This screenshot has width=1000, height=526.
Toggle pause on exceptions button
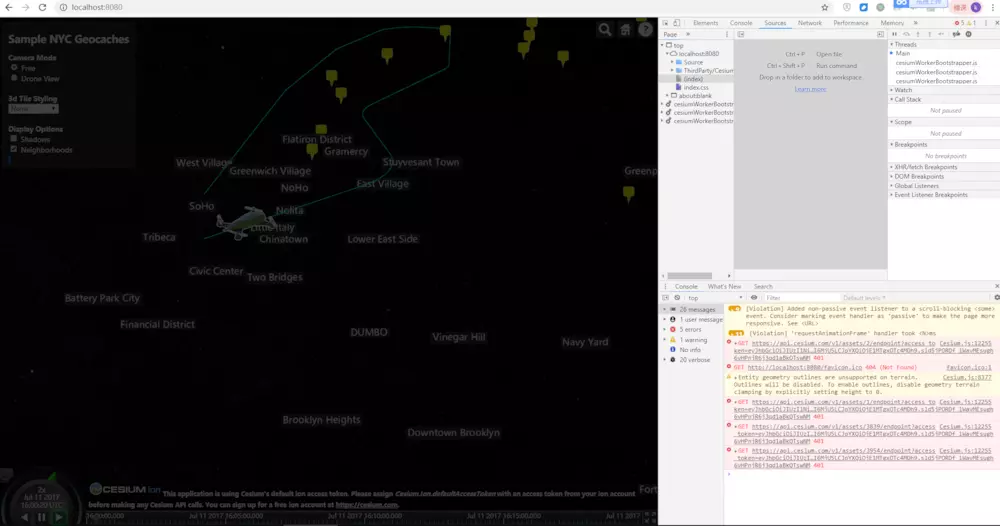point(968,34)
